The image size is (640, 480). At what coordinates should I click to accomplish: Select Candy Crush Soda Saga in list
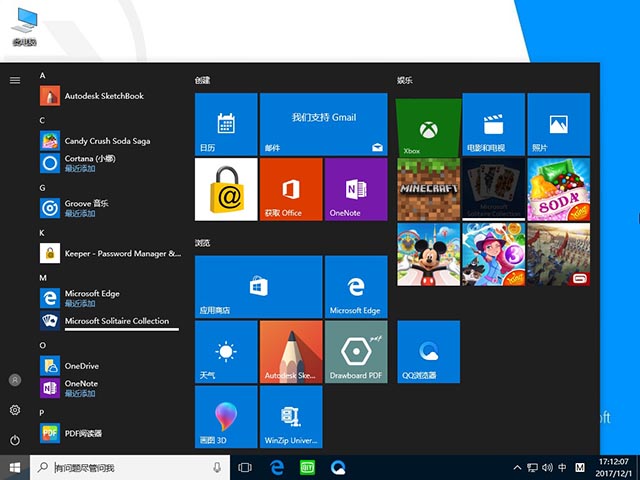coord(110,141)
